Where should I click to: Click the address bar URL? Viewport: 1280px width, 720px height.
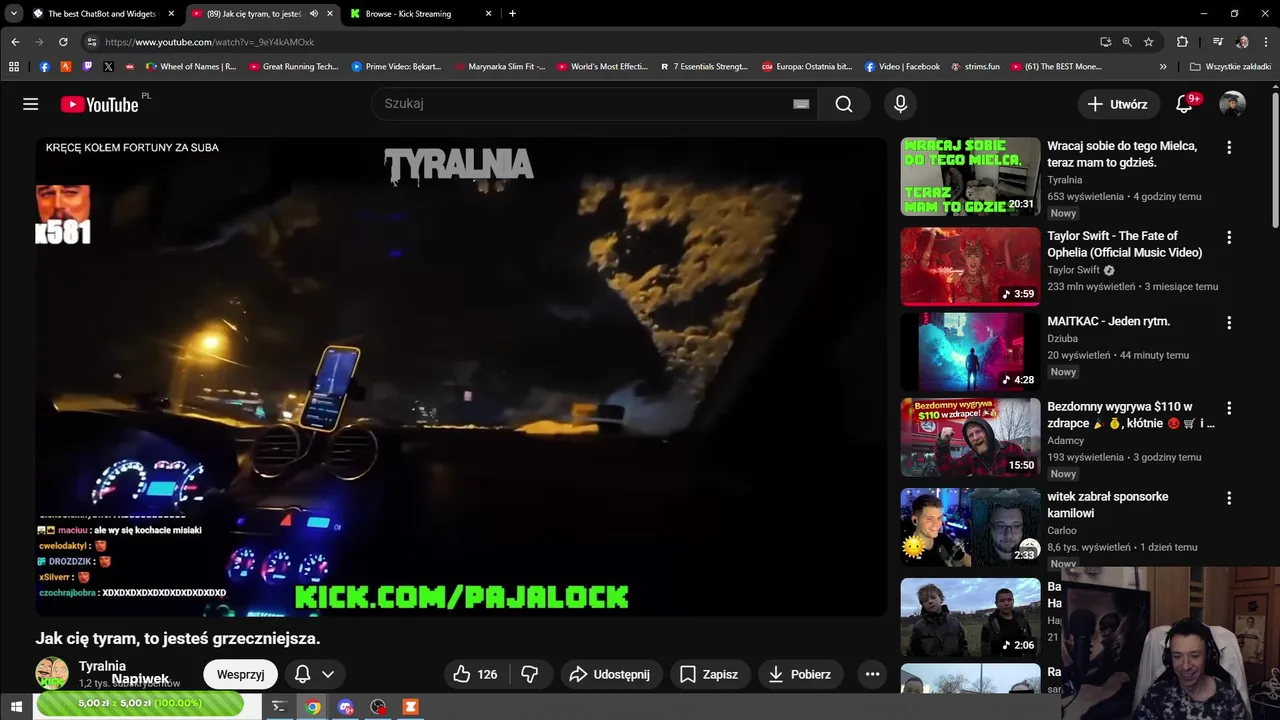tap(209, 42)
